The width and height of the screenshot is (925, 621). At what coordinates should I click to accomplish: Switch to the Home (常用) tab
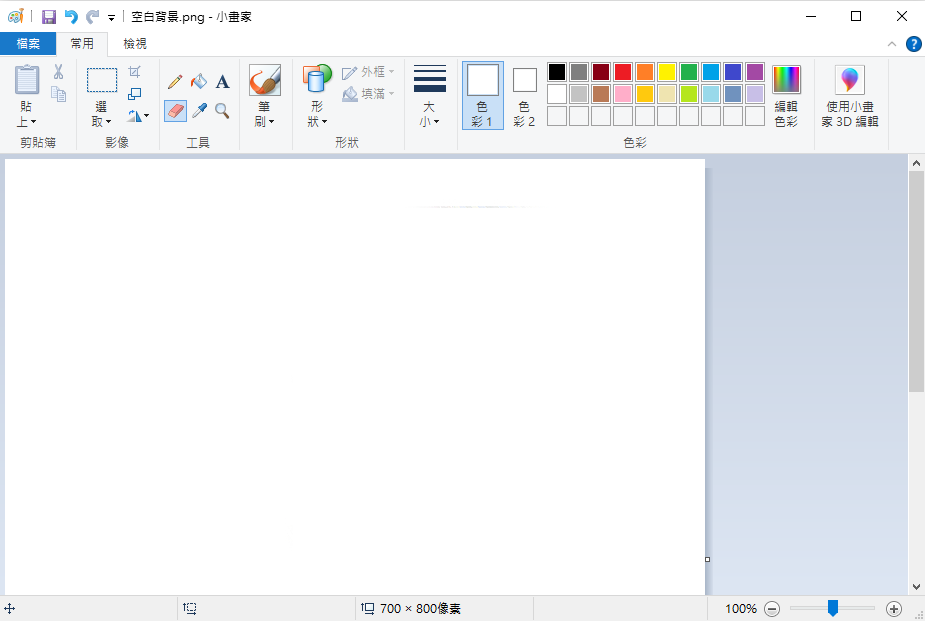tap(82, 44)
